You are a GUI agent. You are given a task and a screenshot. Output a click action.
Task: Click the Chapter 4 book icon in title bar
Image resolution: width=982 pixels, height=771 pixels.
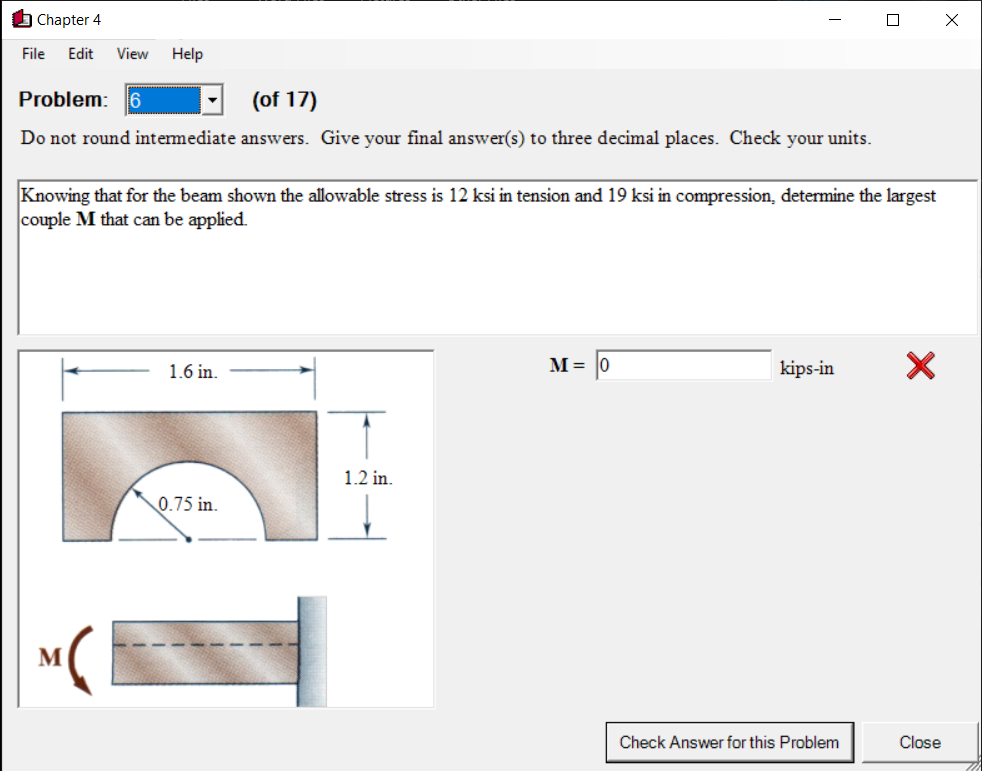22,19
